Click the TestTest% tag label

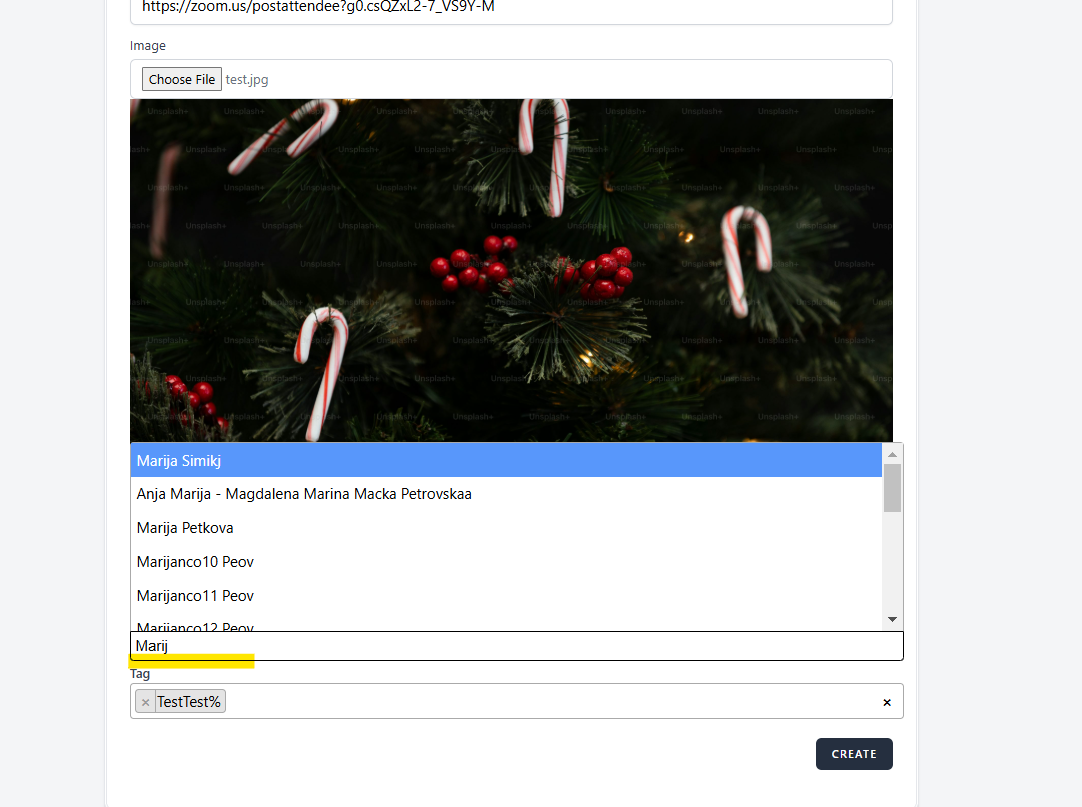click(x=189, y=702)
